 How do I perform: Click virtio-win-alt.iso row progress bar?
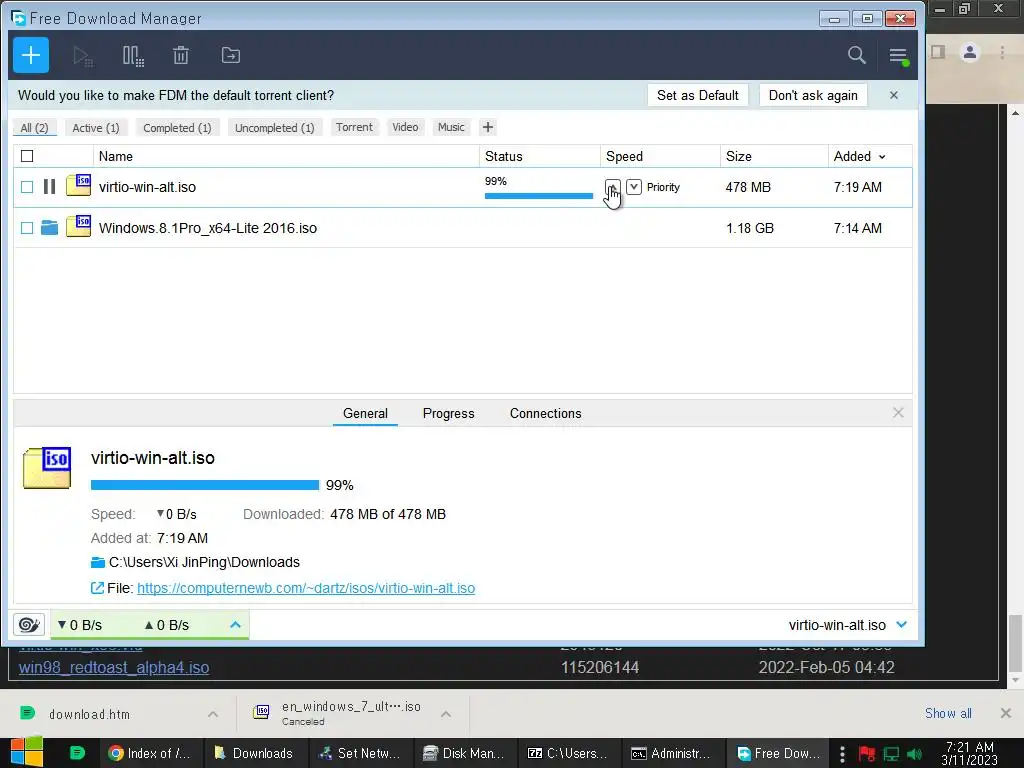539,195
